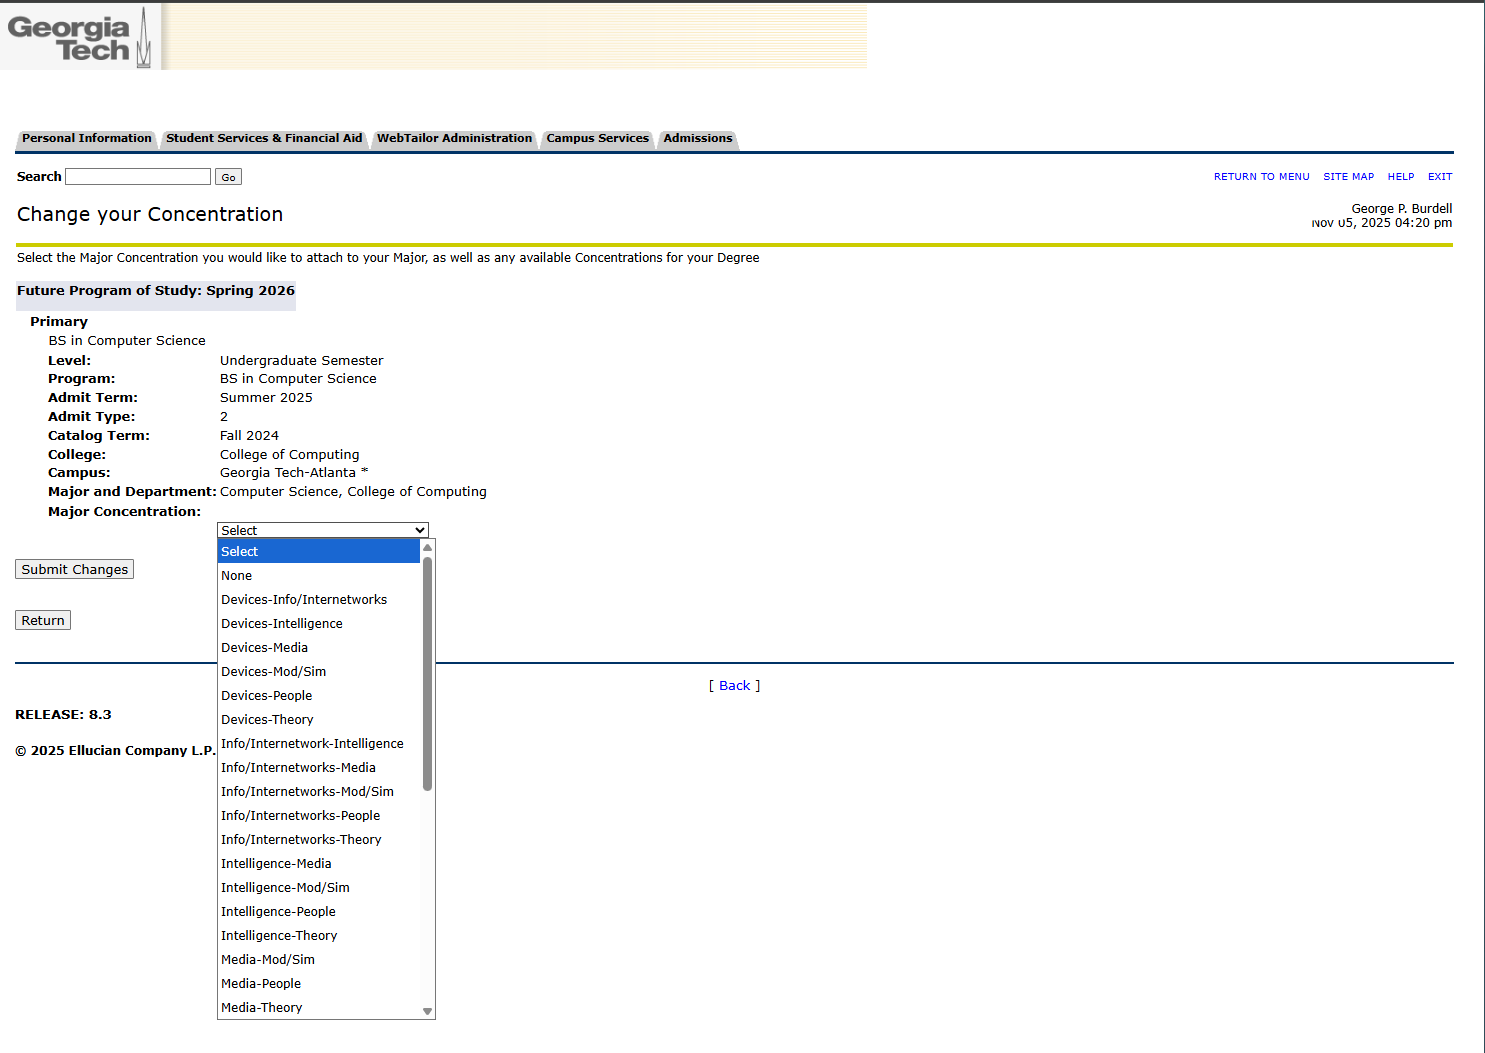Click into the Search text field

(x=138, y=177)
